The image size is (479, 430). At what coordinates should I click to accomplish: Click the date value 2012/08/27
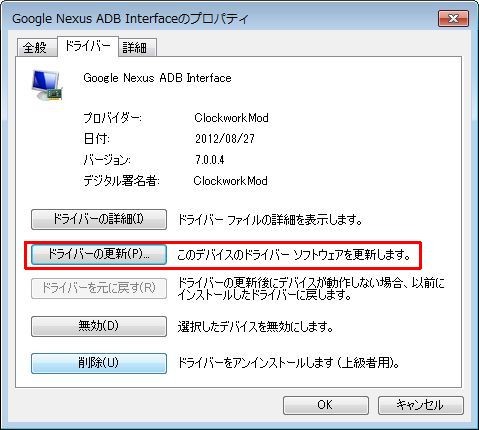tap(225, 139)
